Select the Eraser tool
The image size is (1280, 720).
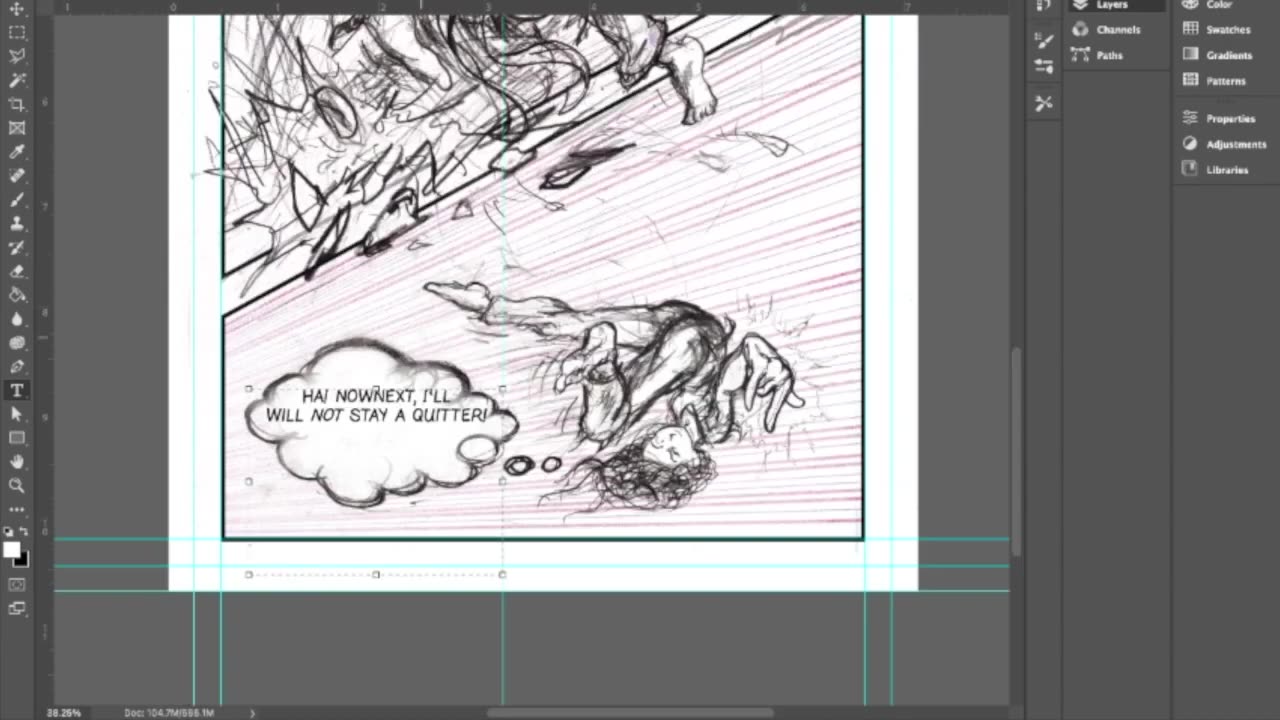[17, 271]
